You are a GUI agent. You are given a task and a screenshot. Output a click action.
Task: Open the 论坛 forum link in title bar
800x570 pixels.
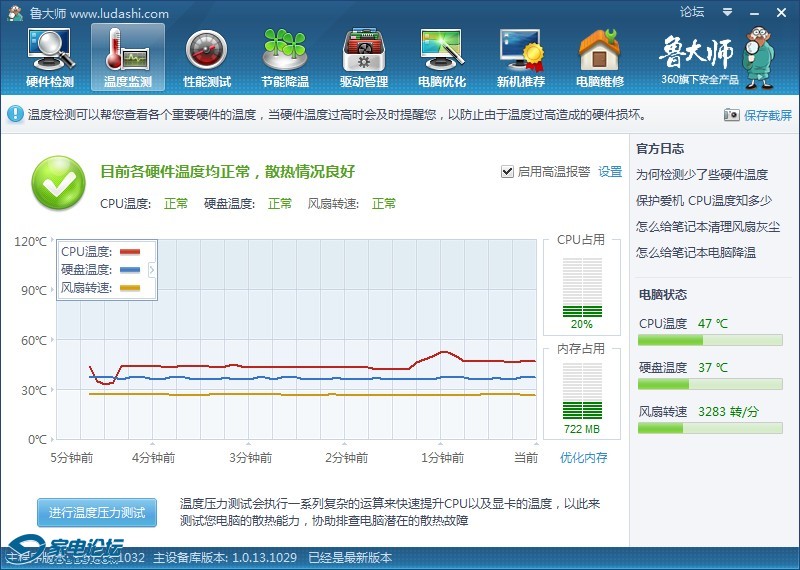point(692,12)
